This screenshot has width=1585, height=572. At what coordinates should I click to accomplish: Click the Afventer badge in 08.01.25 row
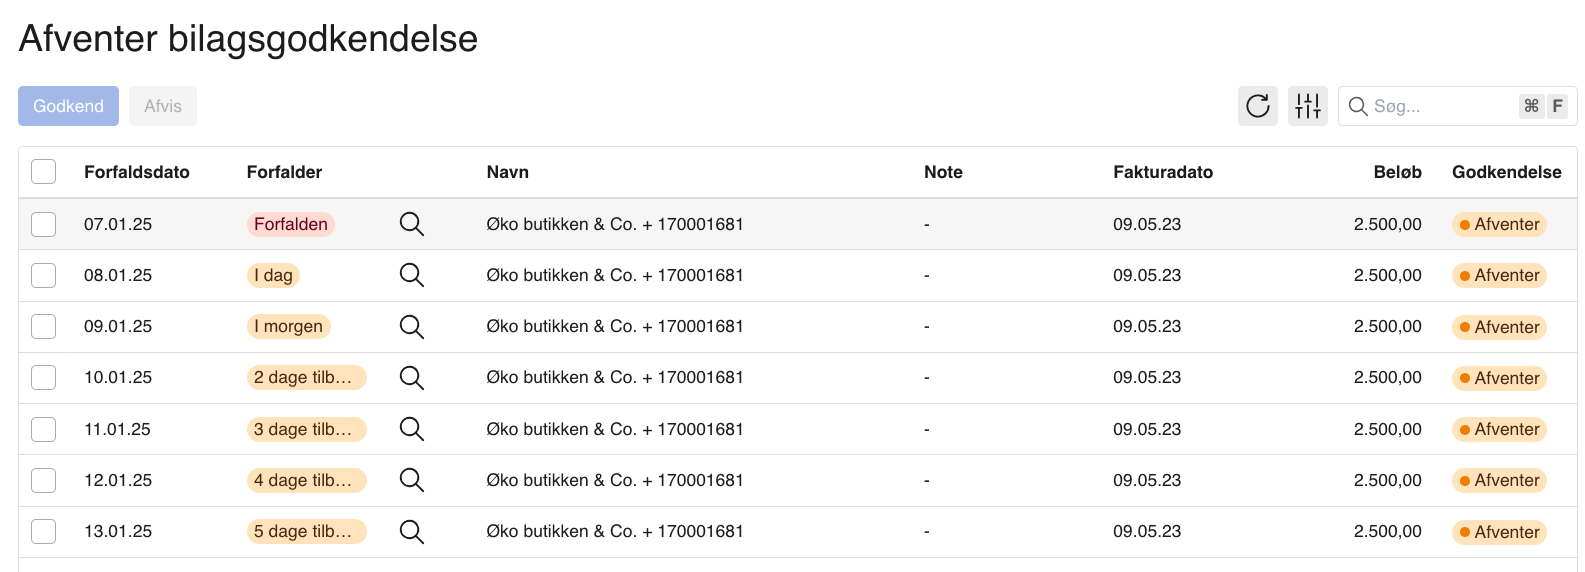1499,275
